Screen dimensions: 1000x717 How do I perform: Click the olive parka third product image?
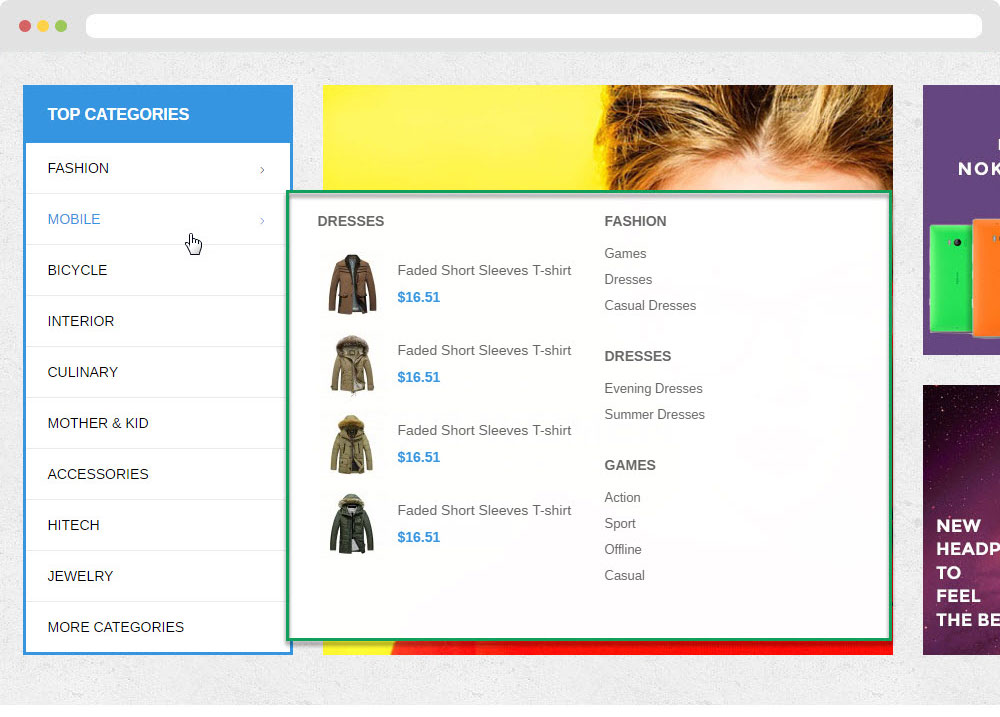[x=351, y=444]
